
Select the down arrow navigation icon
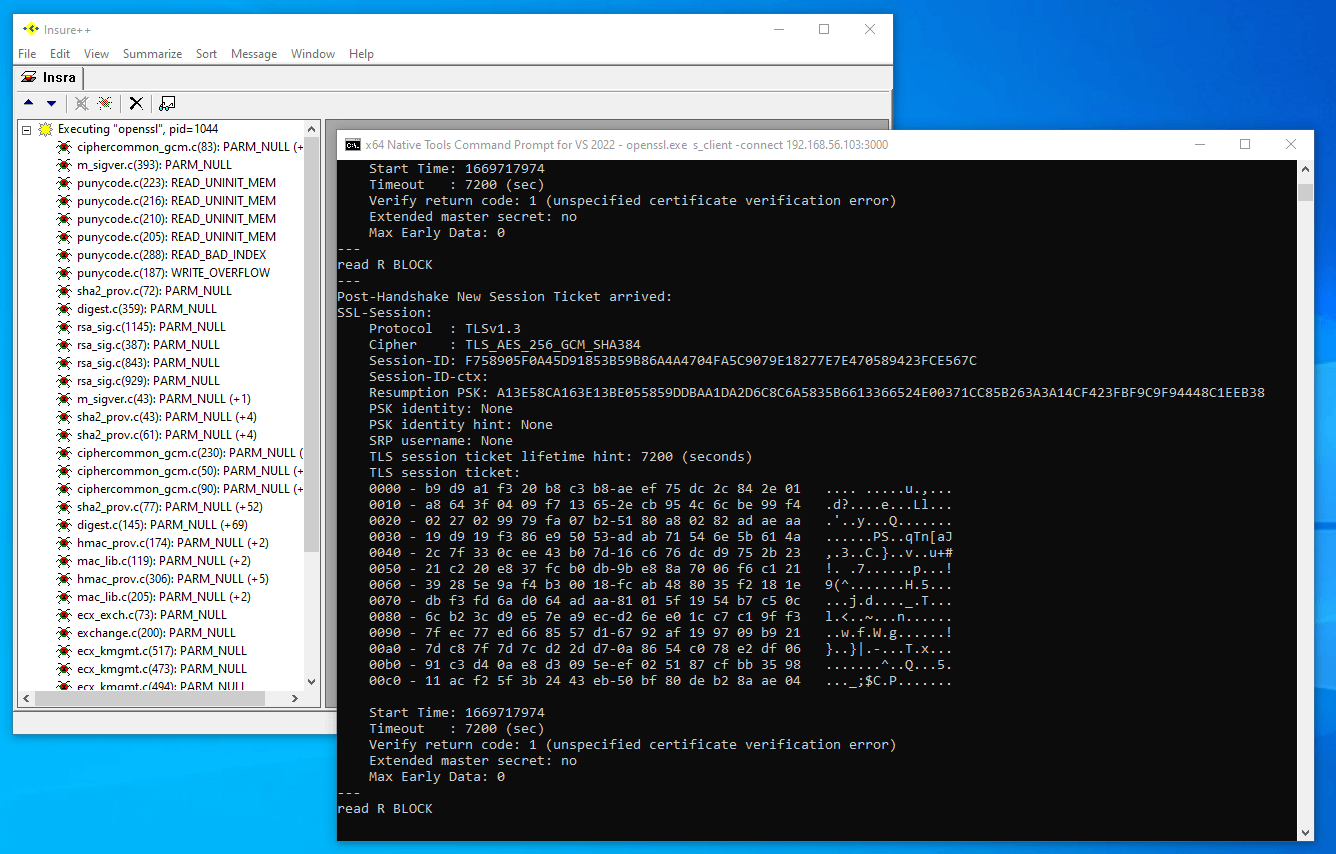point(49,103)
